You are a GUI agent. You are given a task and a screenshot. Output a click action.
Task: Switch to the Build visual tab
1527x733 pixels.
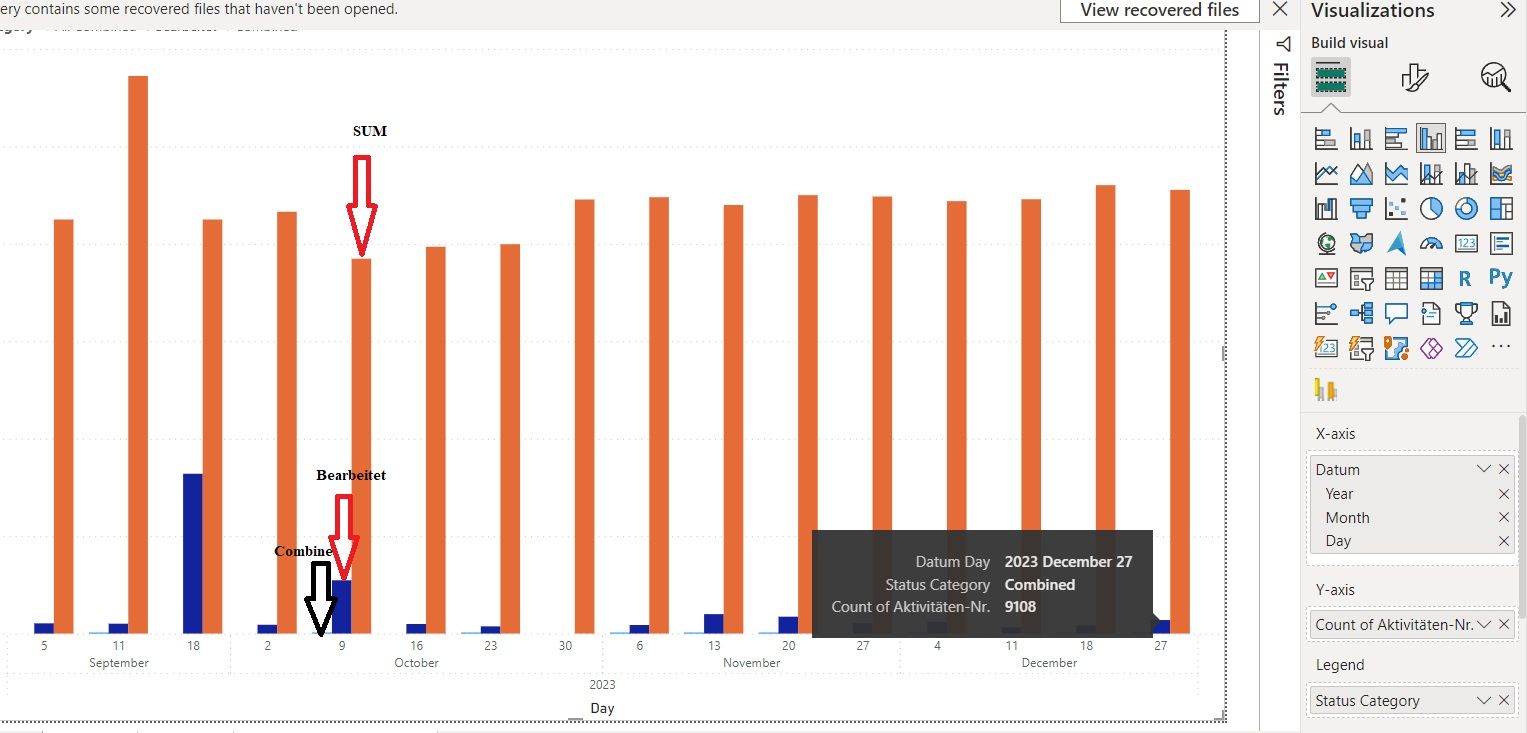(1330, 77)
